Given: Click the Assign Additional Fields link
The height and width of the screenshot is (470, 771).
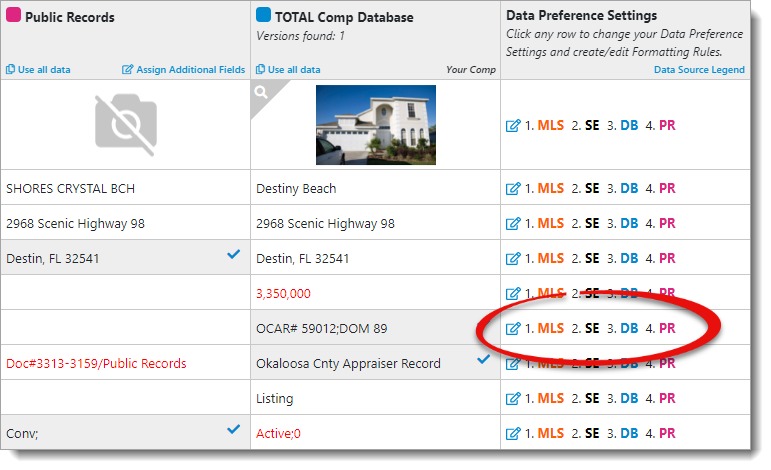Looking at the screenshot, I should tap(190, 70).
